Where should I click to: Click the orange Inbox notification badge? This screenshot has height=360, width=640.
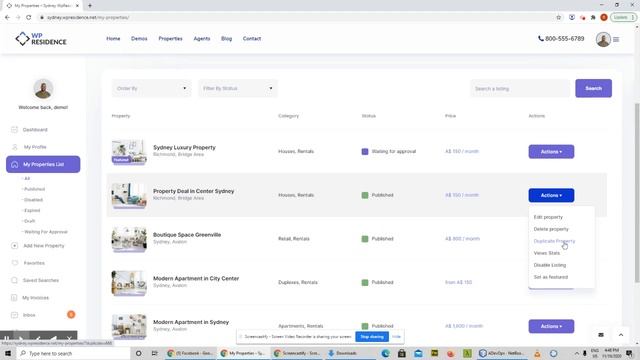71,315
